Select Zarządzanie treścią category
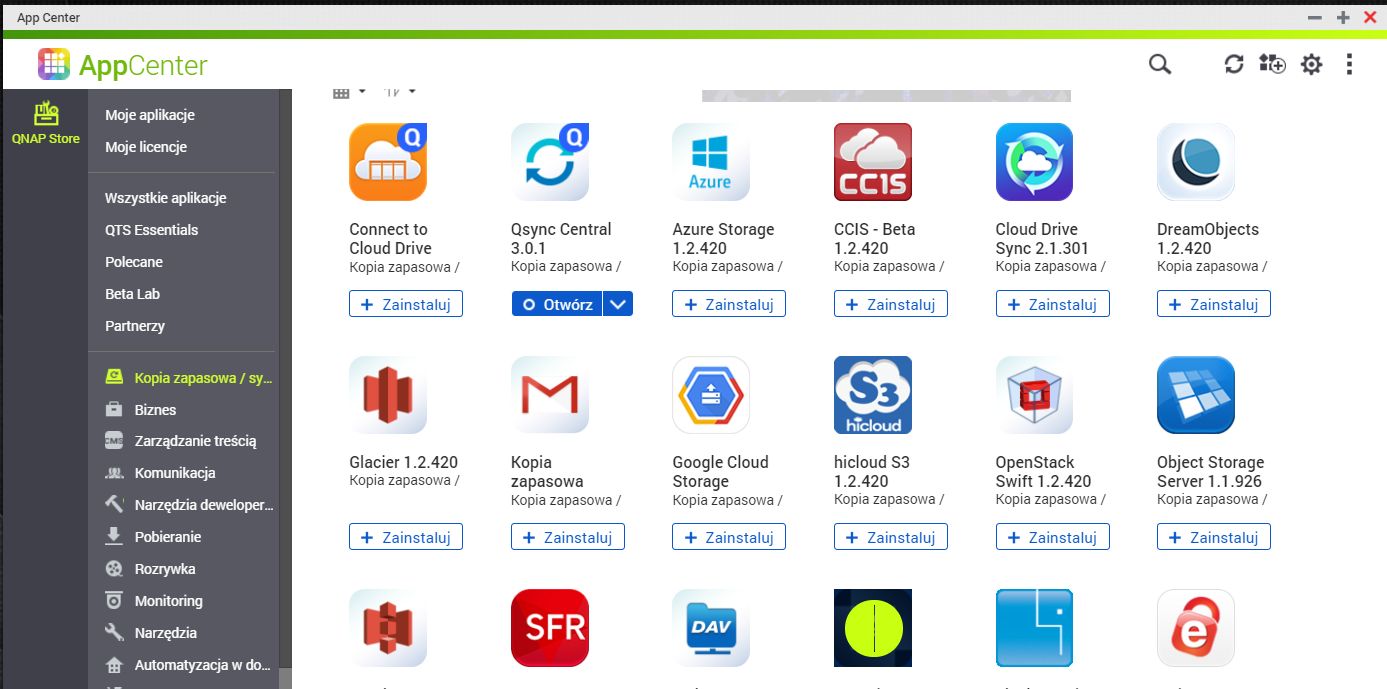Screen dimensions: 1387x689 pyautogui.click(x=183, y=441)
